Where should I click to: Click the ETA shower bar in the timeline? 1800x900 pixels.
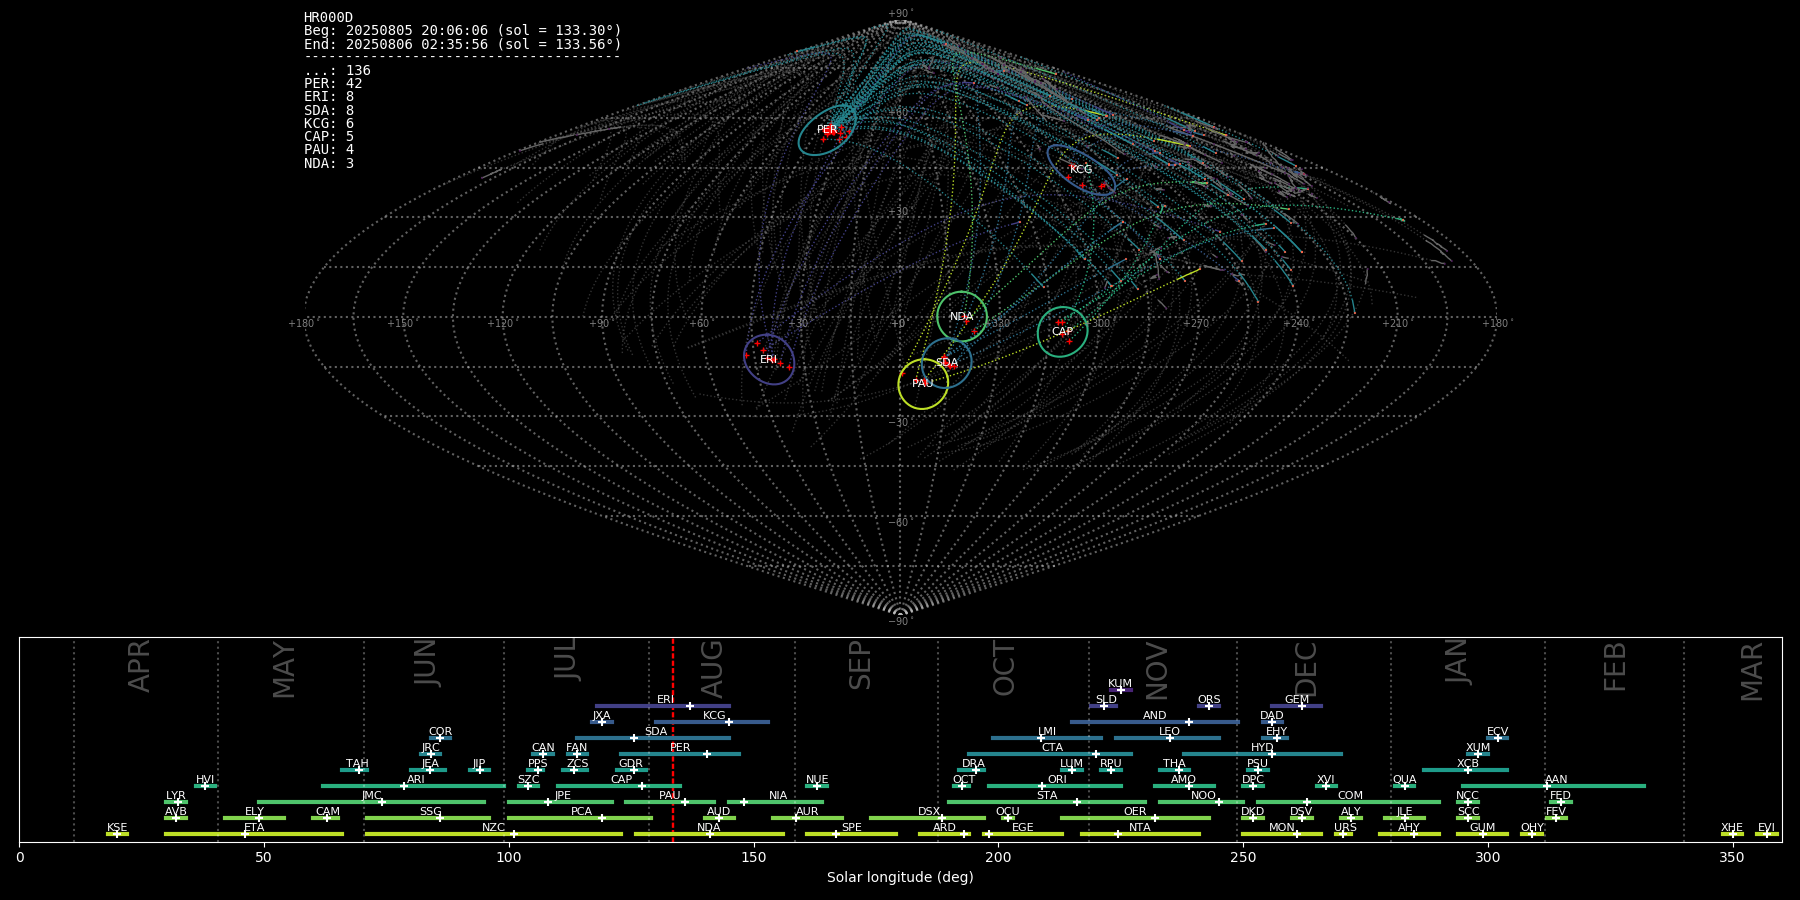pos(254,834)
